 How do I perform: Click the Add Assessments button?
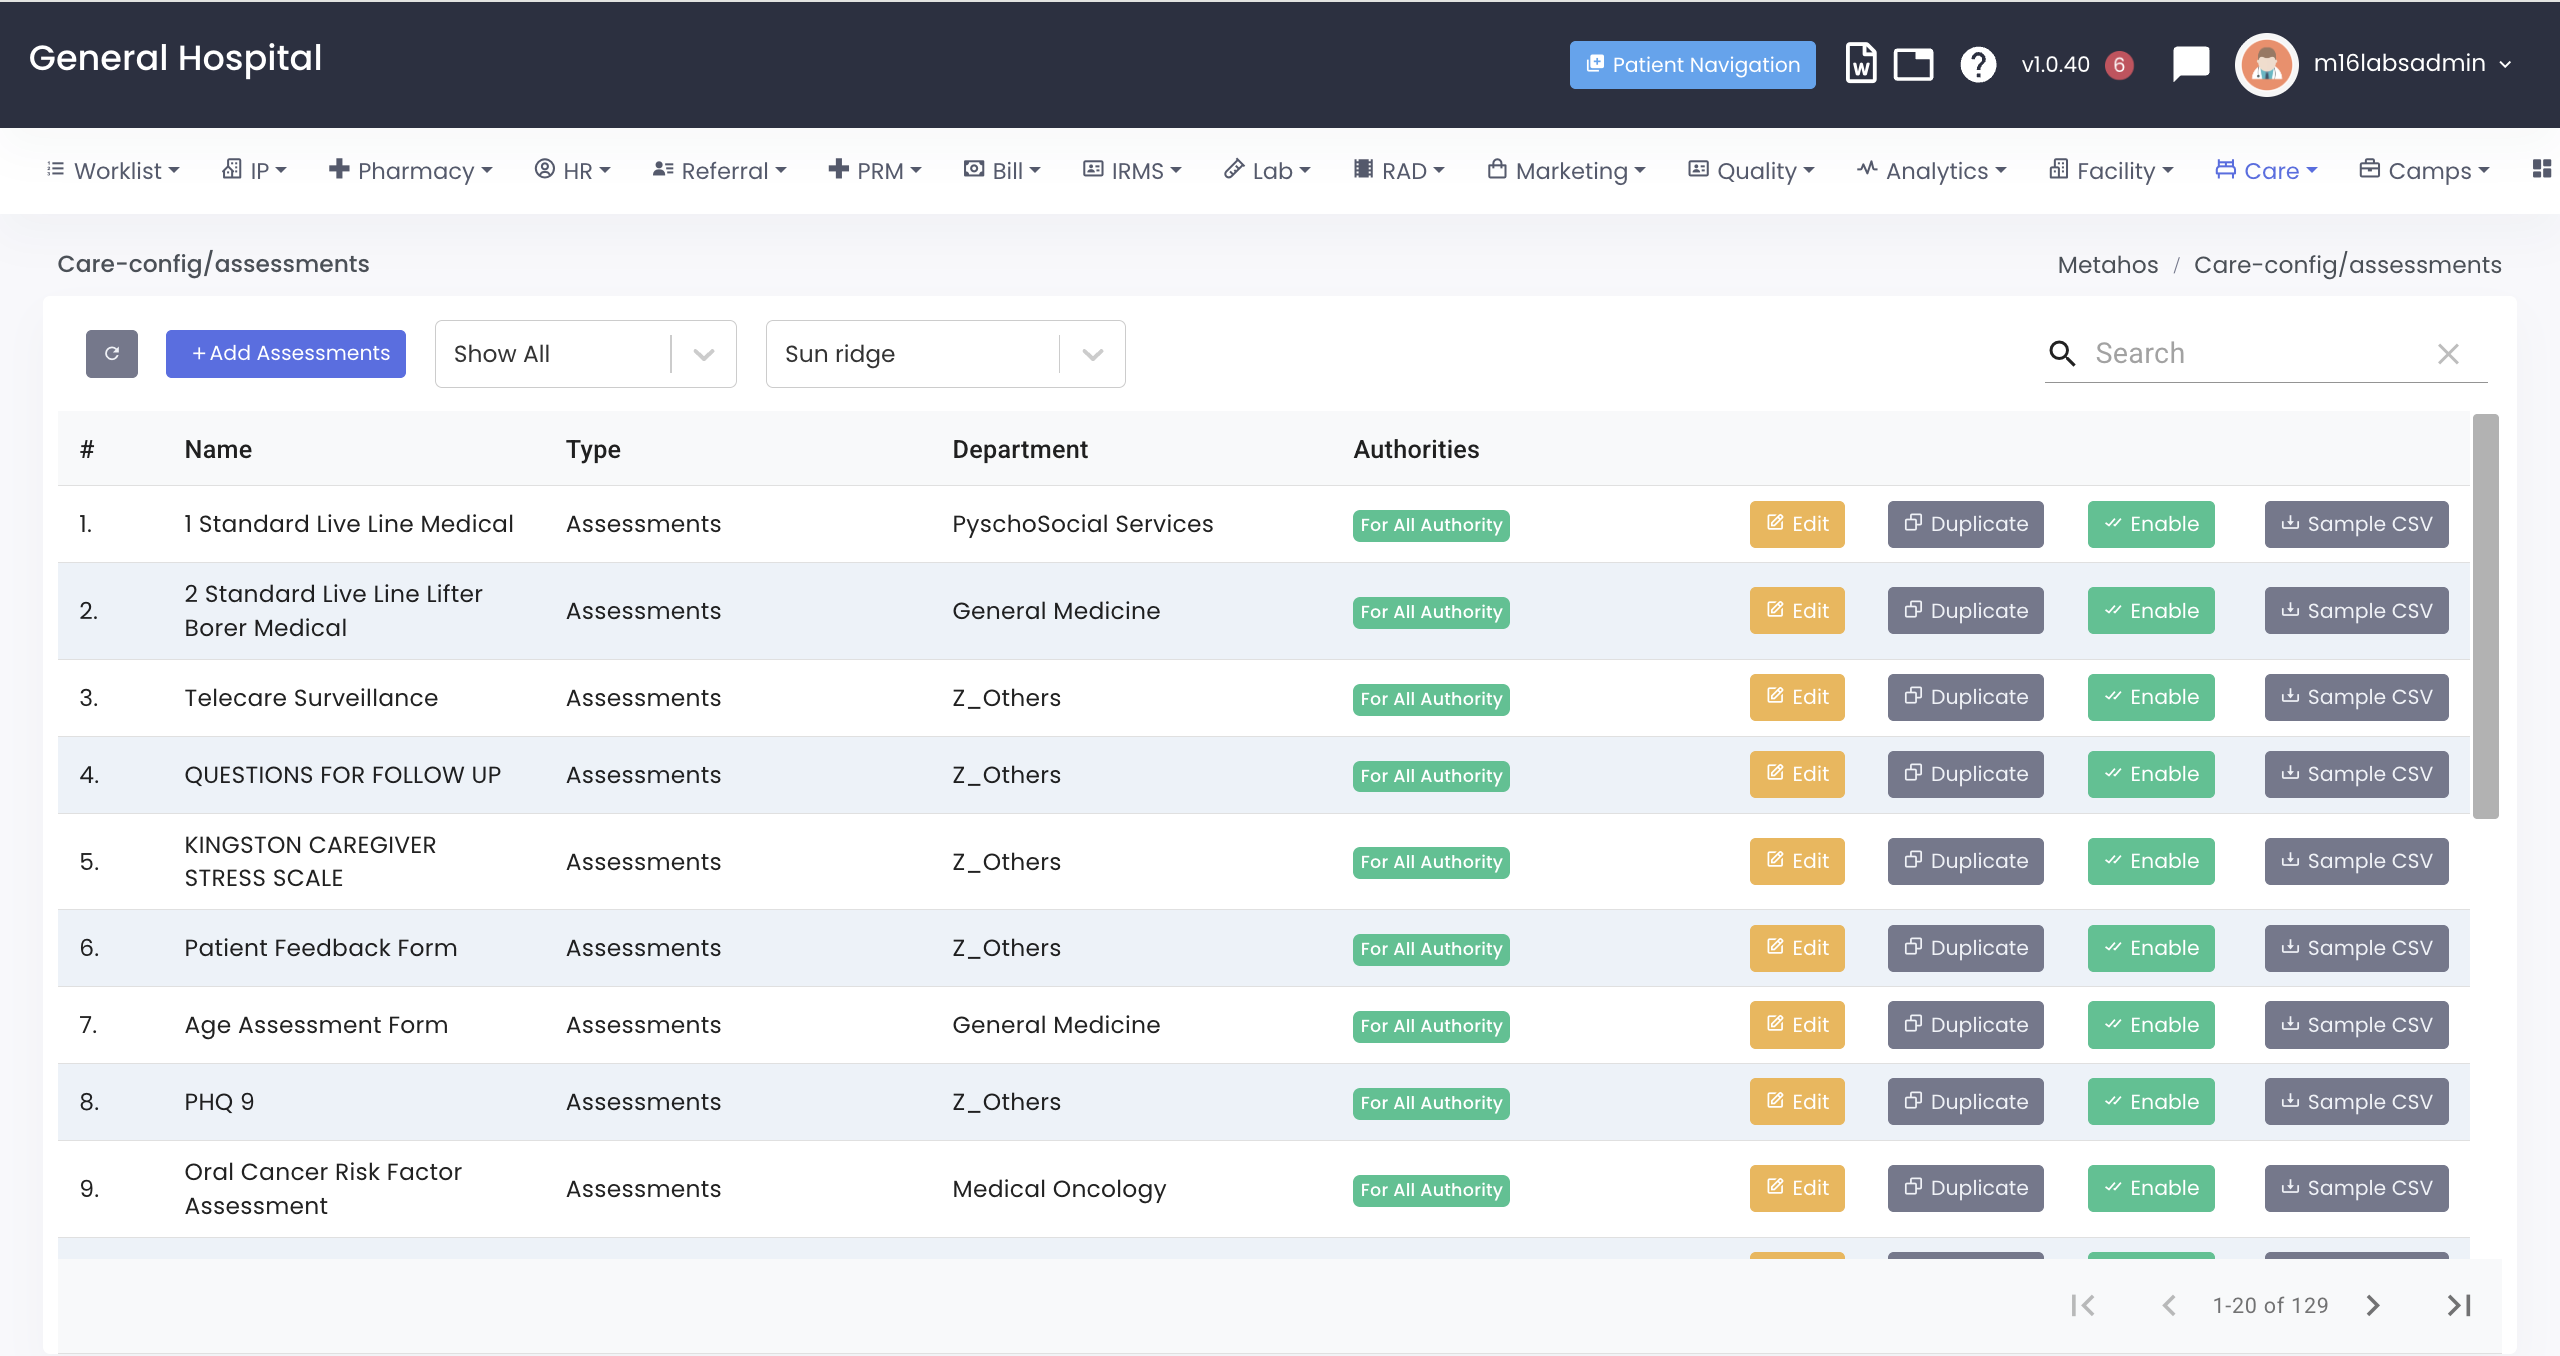(x=286, y=353)
